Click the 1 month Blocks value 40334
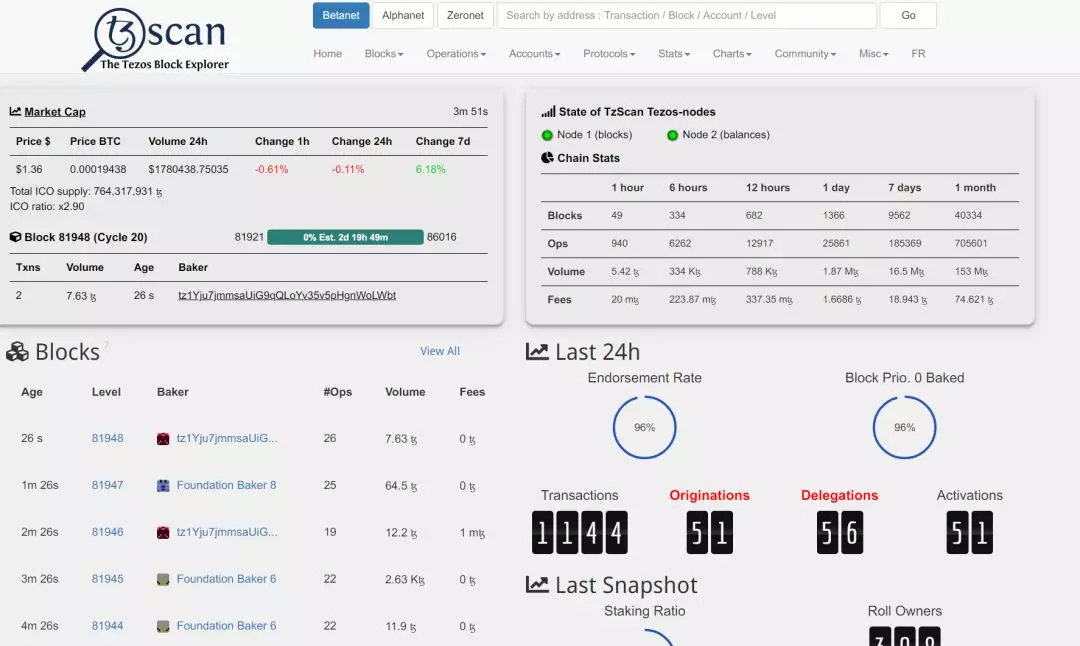Image resolution: width=1080 pixels, height=646 pixels. click(968, 216)
